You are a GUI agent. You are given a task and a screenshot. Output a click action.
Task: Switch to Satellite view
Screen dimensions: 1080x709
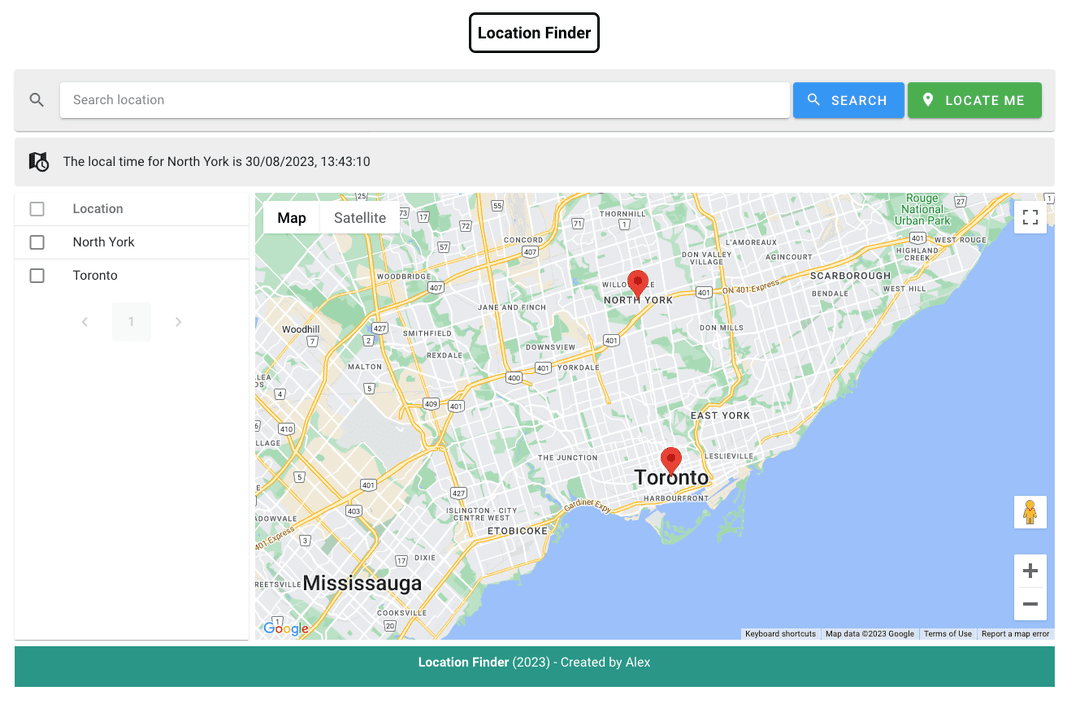point(359,217)
